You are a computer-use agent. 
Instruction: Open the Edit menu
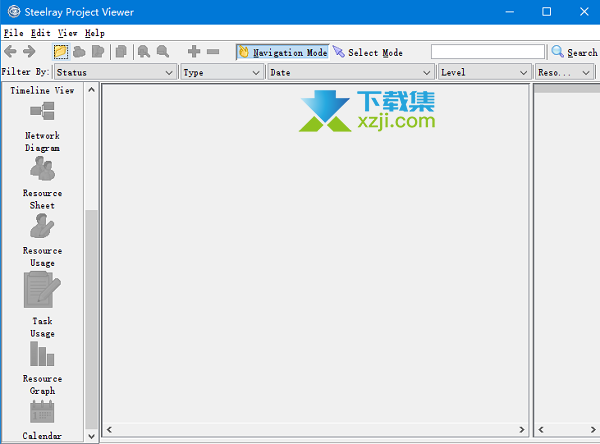coord(41,33)
